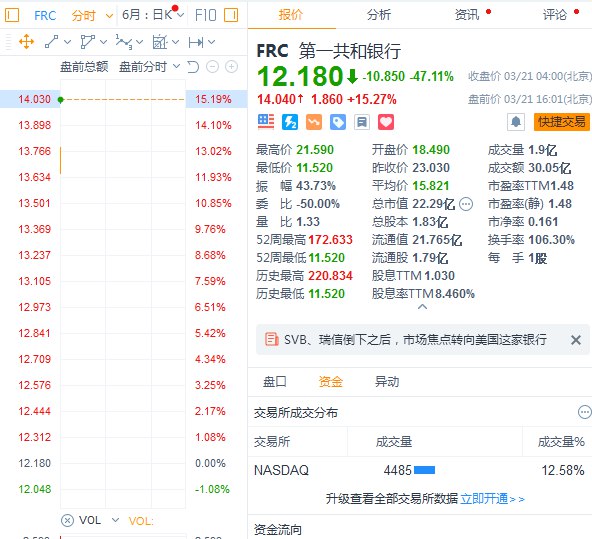The height and width of the screenshot is (539, 592).
Task: Open the 资金 tab
Action: click(x=330, y=382)
